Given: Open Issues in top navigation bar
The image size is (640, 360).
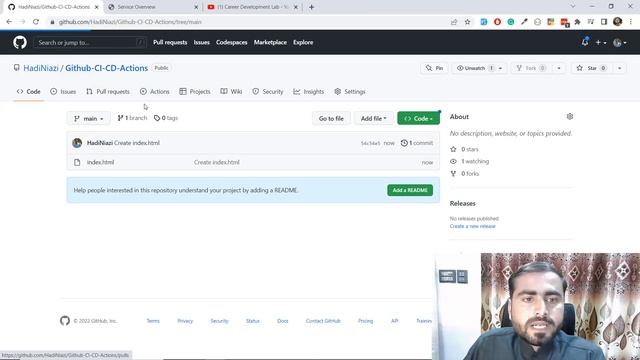Looking at the screenshot, I should click(x=202, y=42).
